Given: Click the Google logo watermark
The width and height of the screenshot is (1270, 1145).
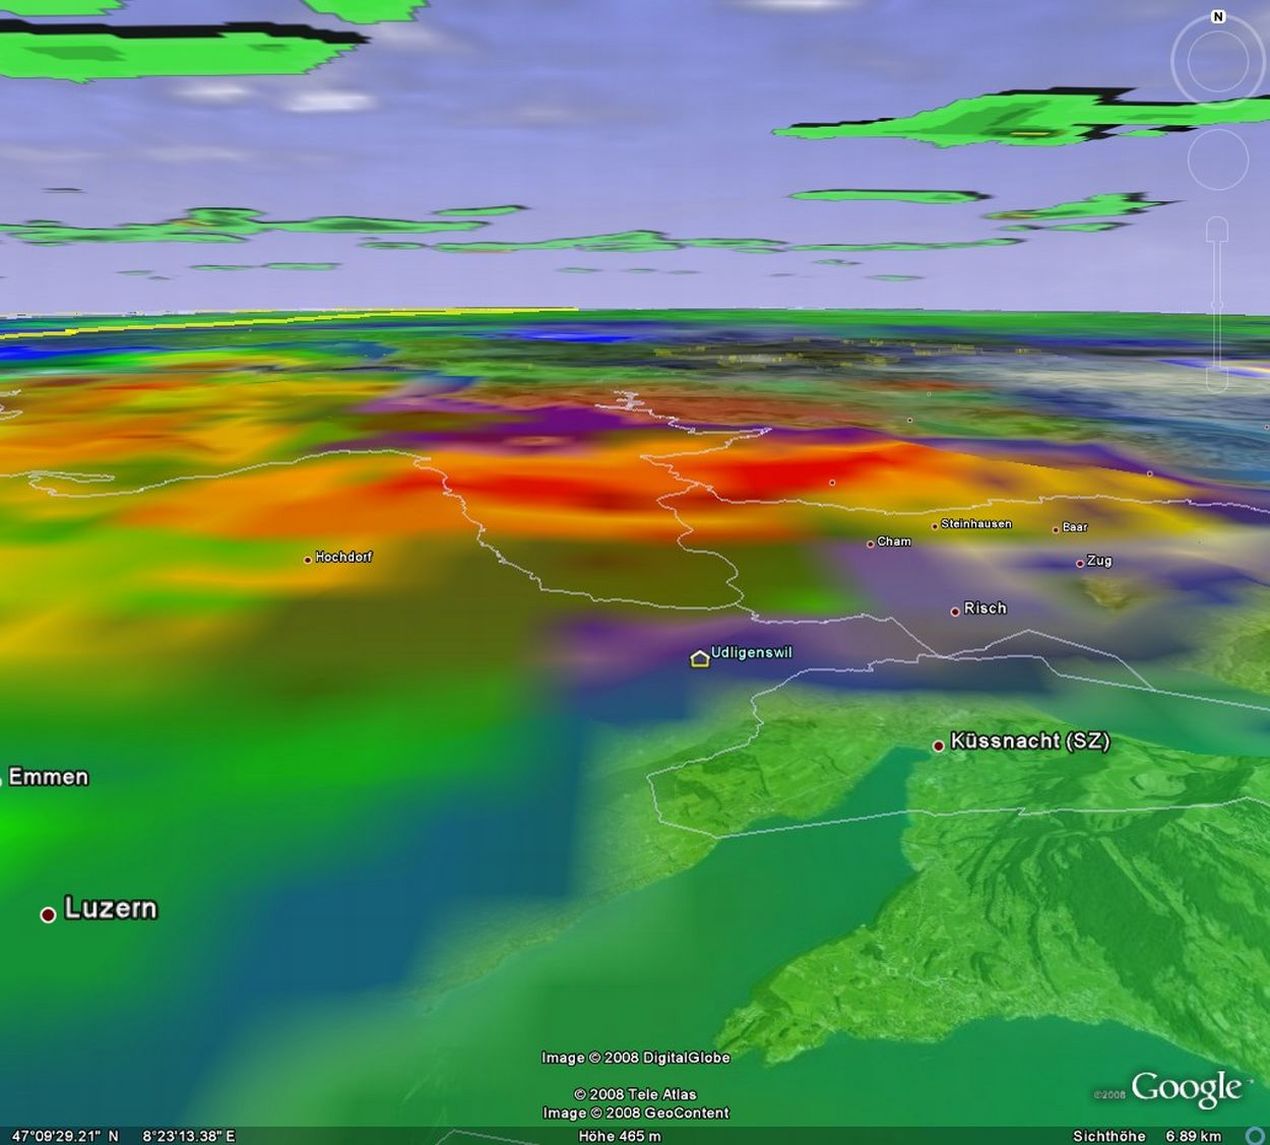Looking at the screenshot, I should tap(1185, 1087).
